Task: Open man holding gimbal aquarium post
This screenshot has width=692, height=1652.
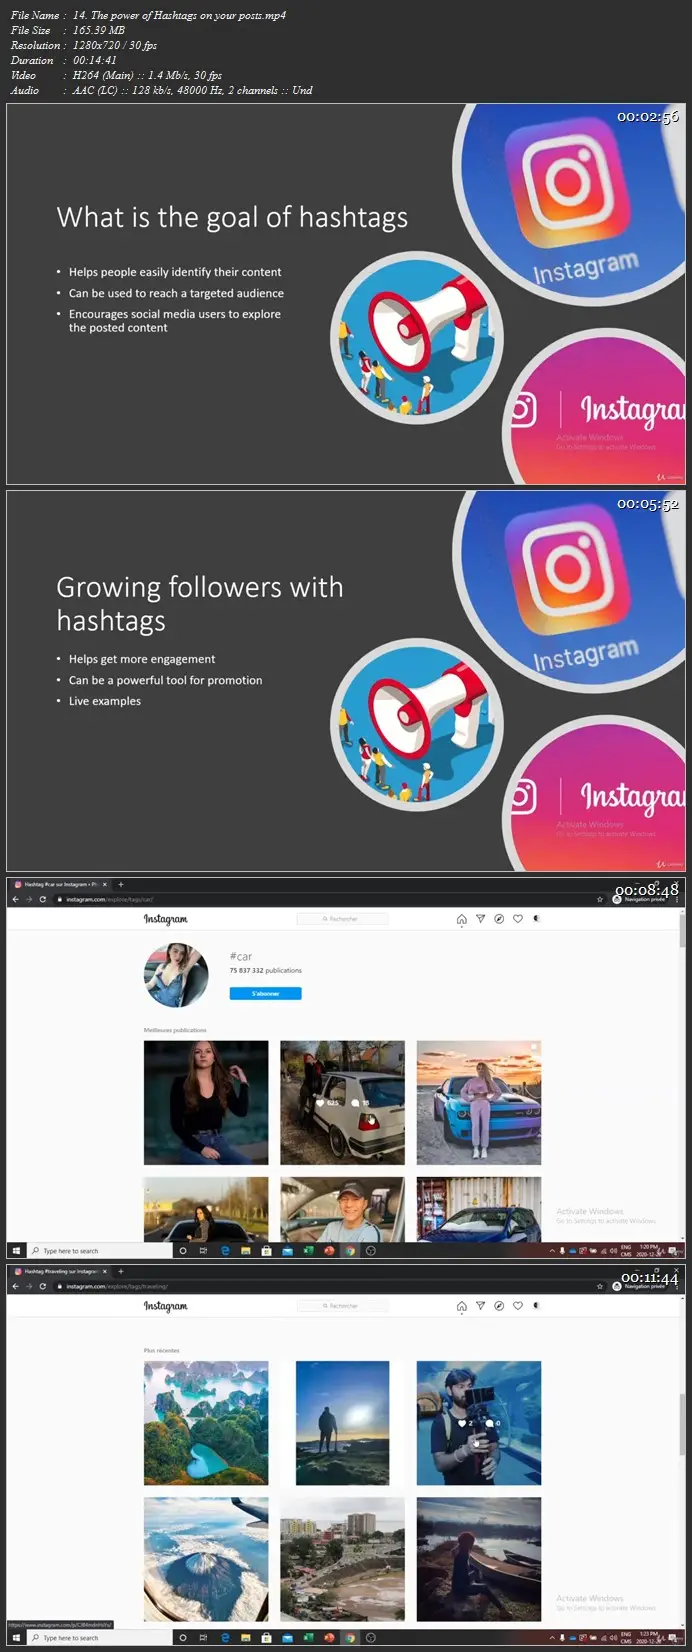Action: [x=479, y=1423]
